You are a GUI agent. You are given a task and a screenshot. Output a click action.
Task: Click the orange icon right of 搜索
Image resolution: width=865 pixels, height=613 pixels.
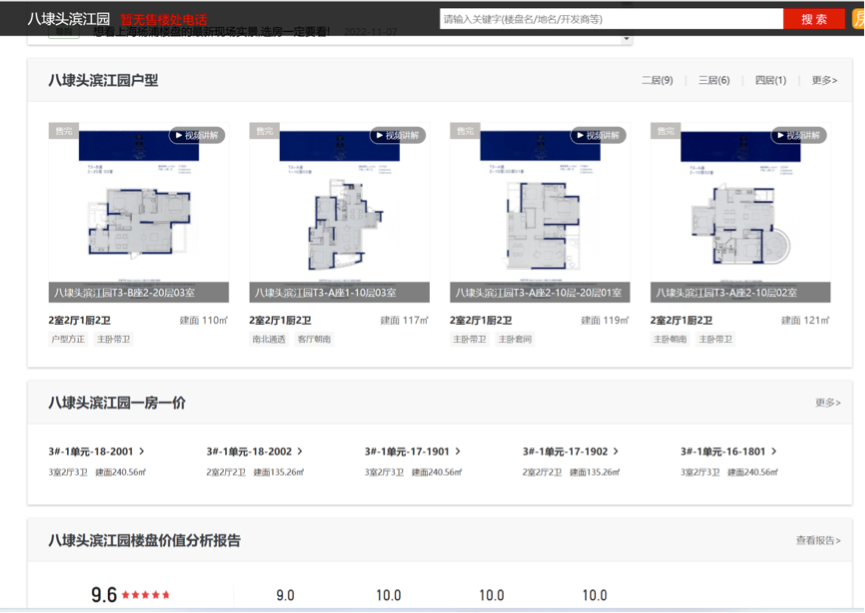[x=858, y=19]
